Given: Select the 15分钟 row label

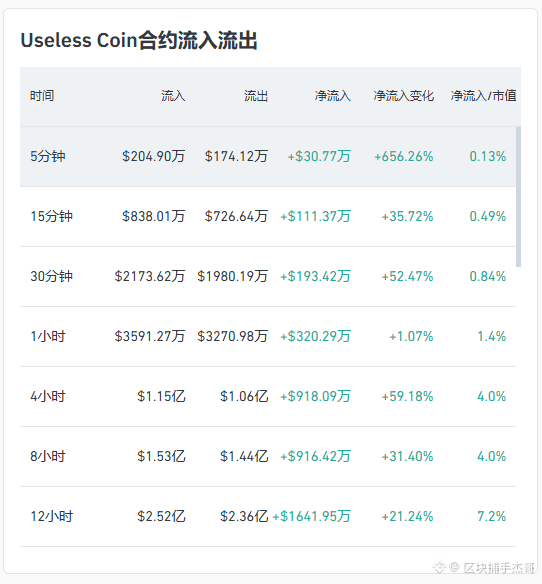Looking at the screenshot, I should (x=51, y=216).
